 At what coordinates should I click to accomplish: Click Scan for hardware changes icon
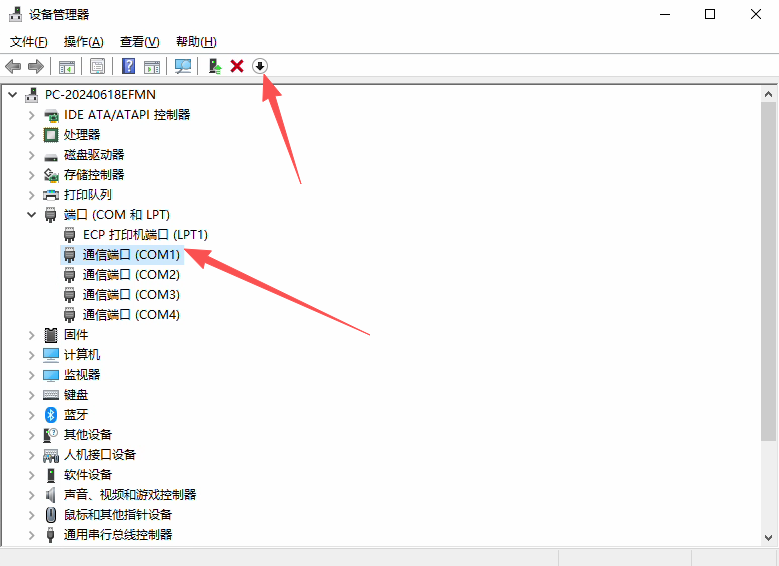click(x=183, y=66)
